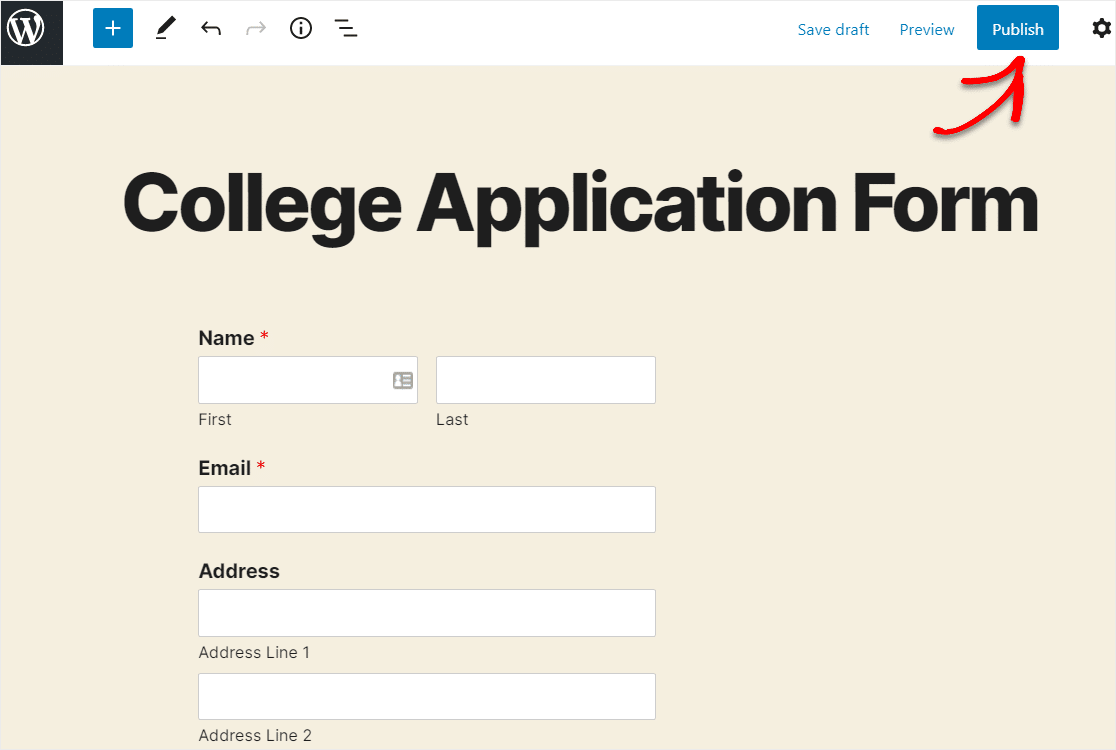
Task: Open the document details info icon
Action: click(301, 28)
